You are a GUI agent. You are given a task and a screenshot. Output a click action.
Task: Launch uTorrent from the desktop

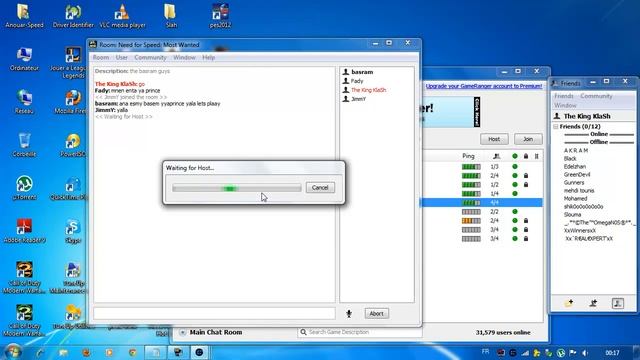[x=24, y=188]
